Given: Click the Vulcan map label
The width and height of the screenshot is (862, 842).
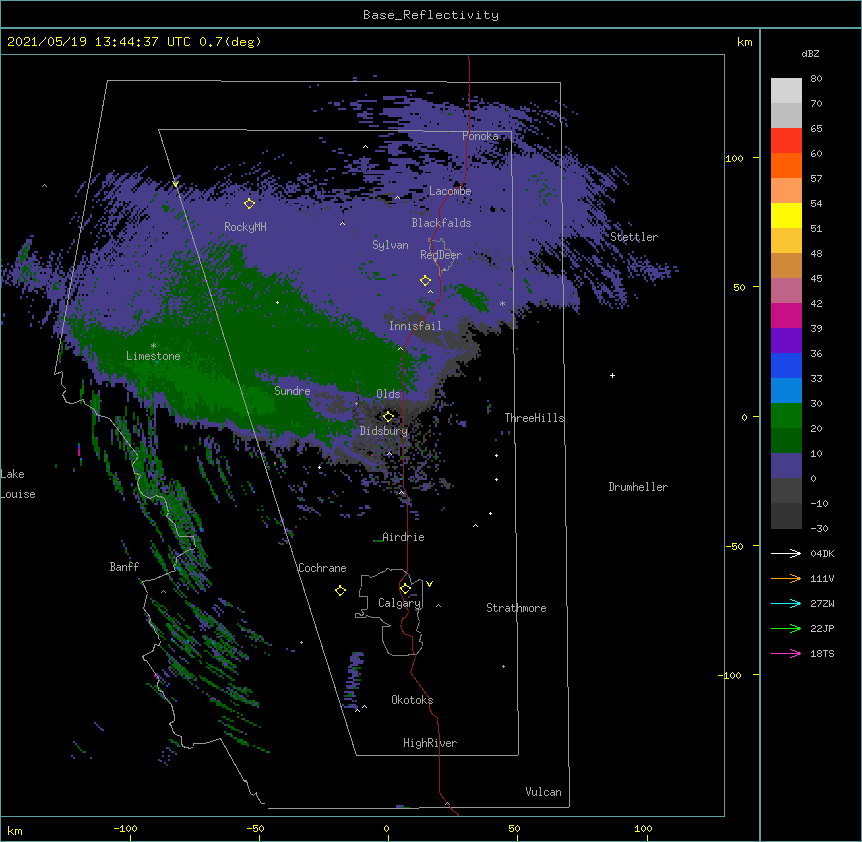Looking at the screenshot, I should 543,792.
